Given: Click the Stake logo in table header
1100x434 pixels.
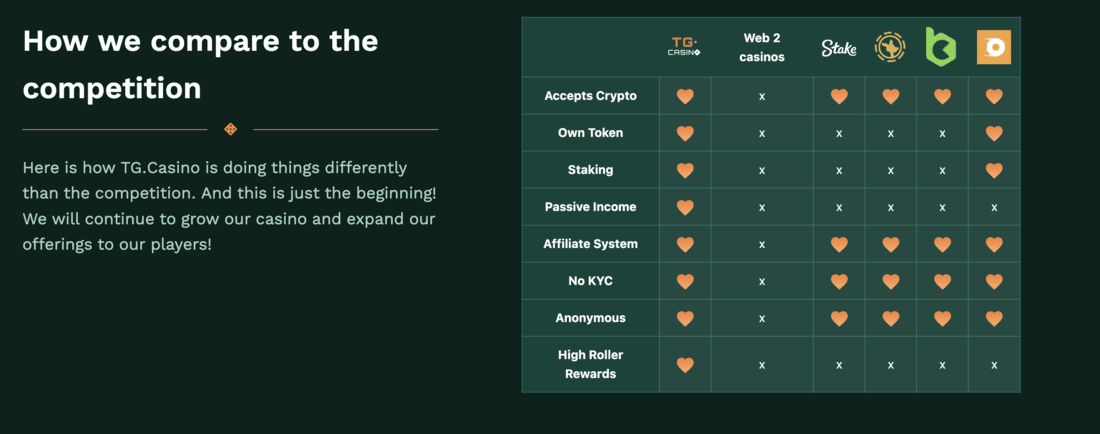Looking at the screenshot, I should (x=839, y=48).
